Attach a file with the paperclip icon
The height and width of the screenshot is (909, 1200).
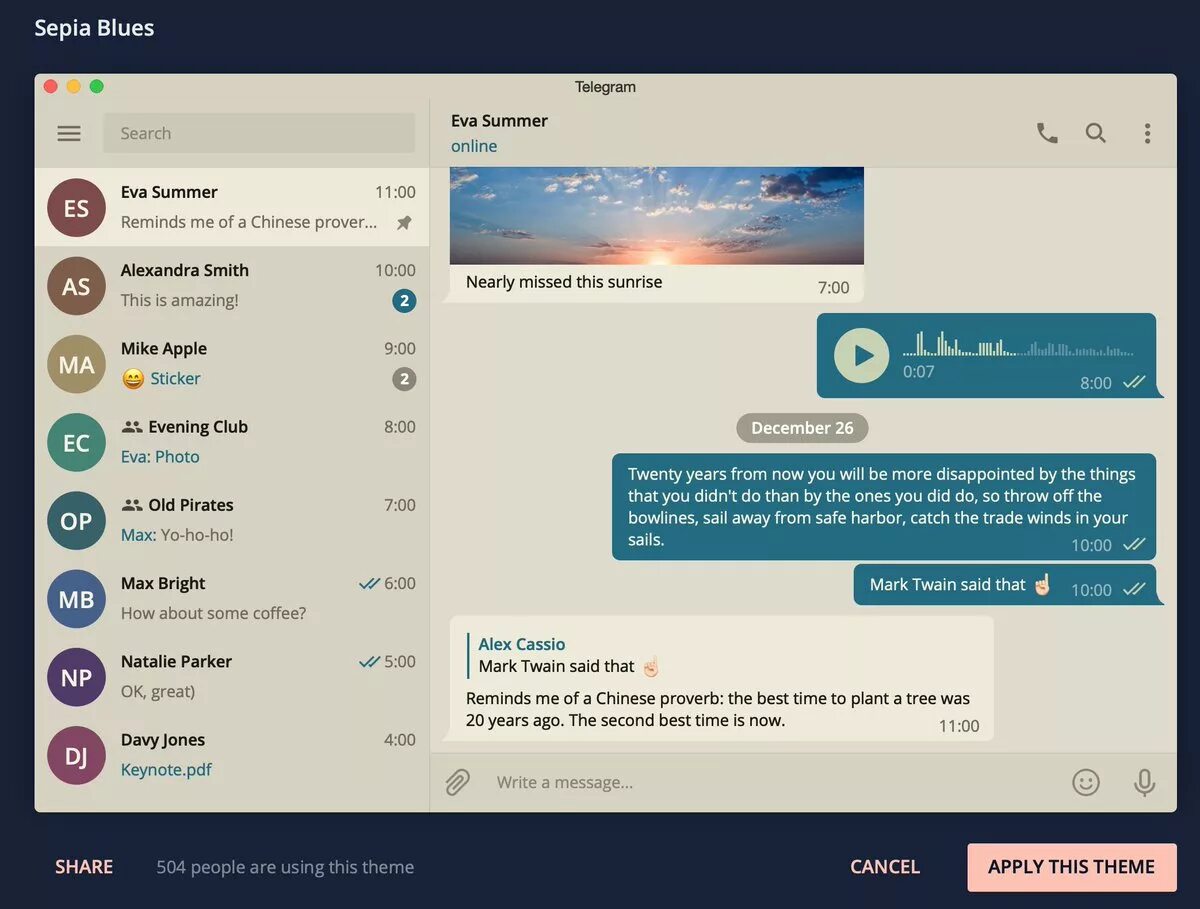457,782
